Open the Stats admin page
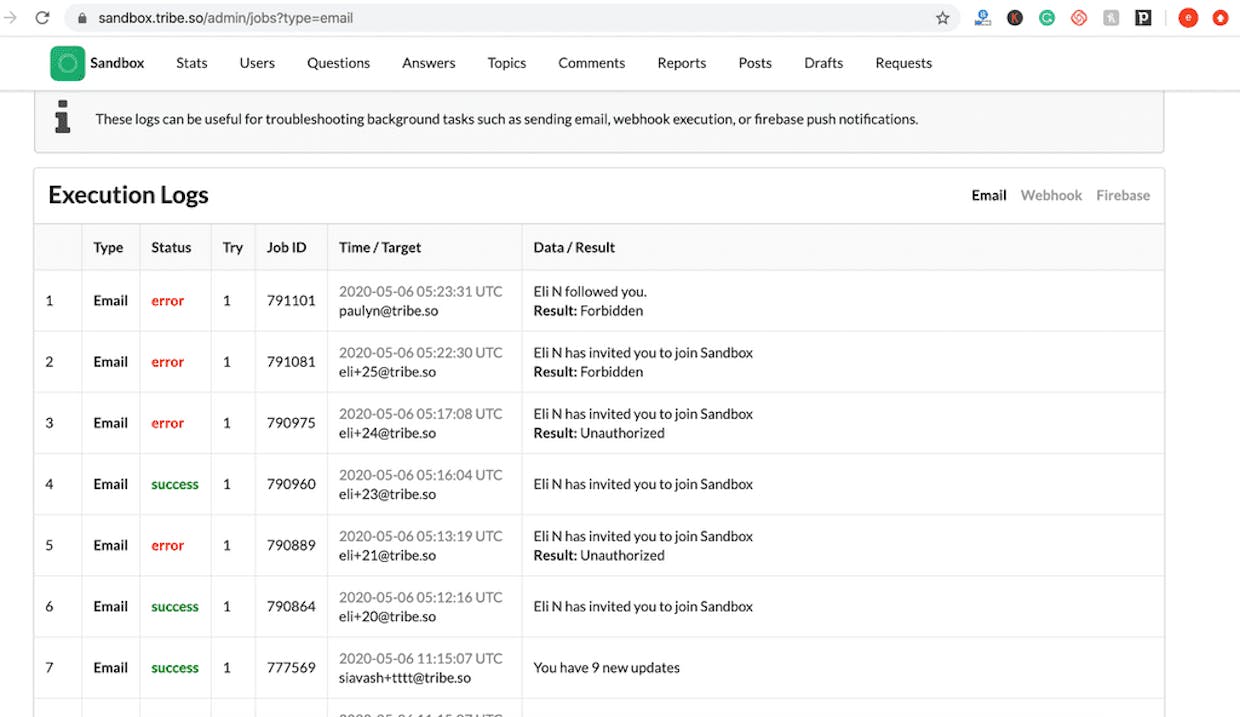Image resolution: width=1240 pixels, height=717 pixels. [192, 63]
